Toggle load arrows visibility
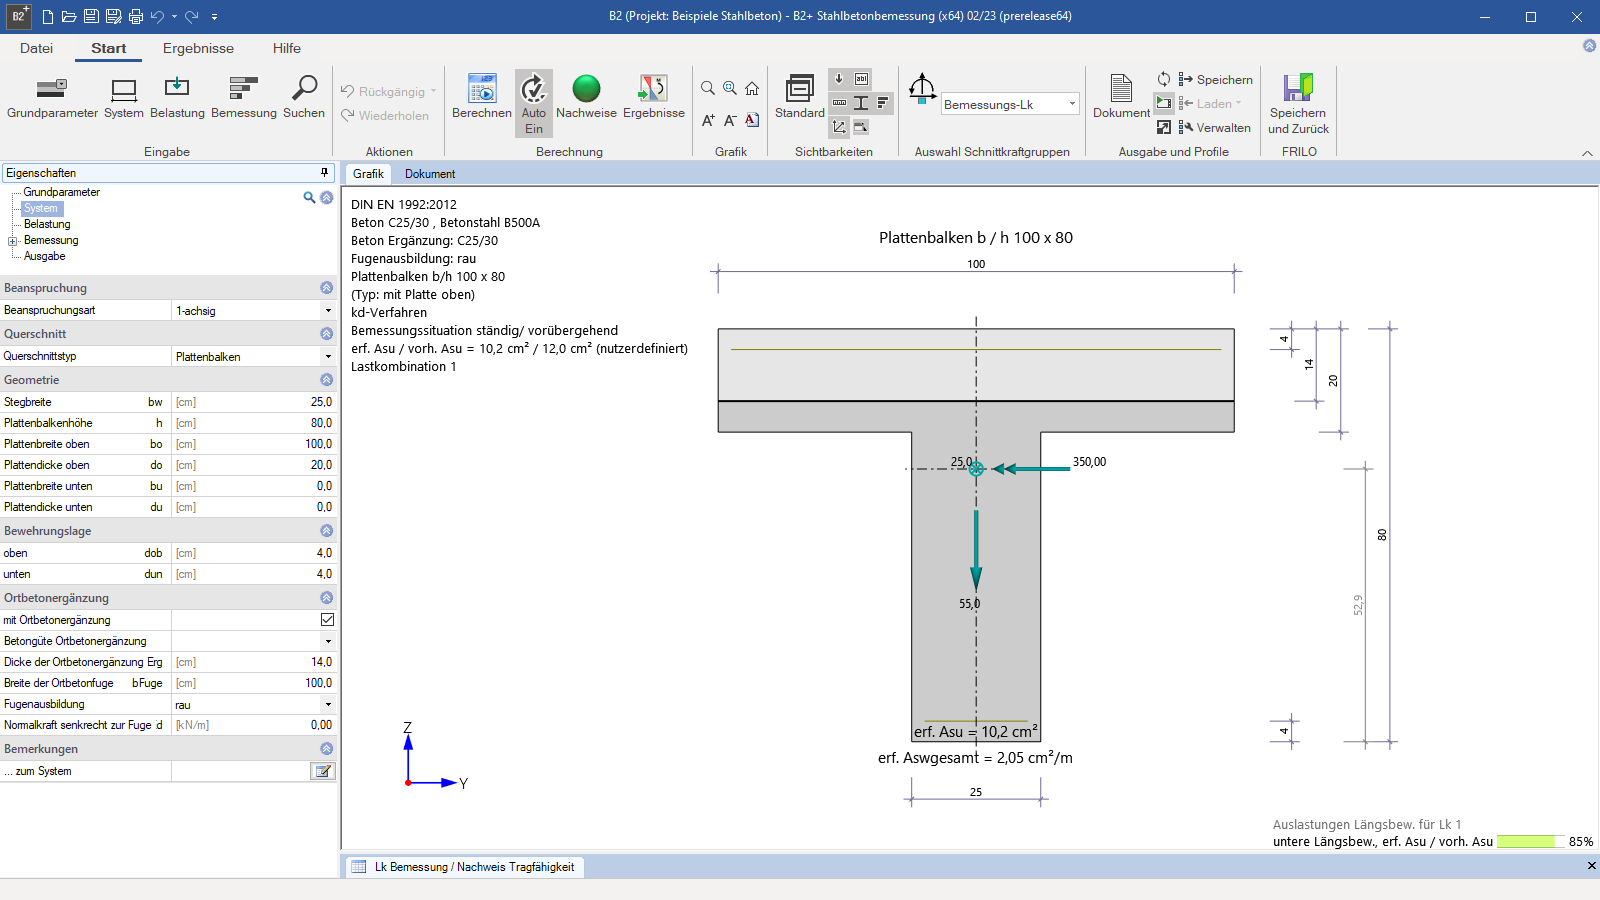Image resolution: width=1600 pixels, height=900 pixels. (x=839, y=79)
